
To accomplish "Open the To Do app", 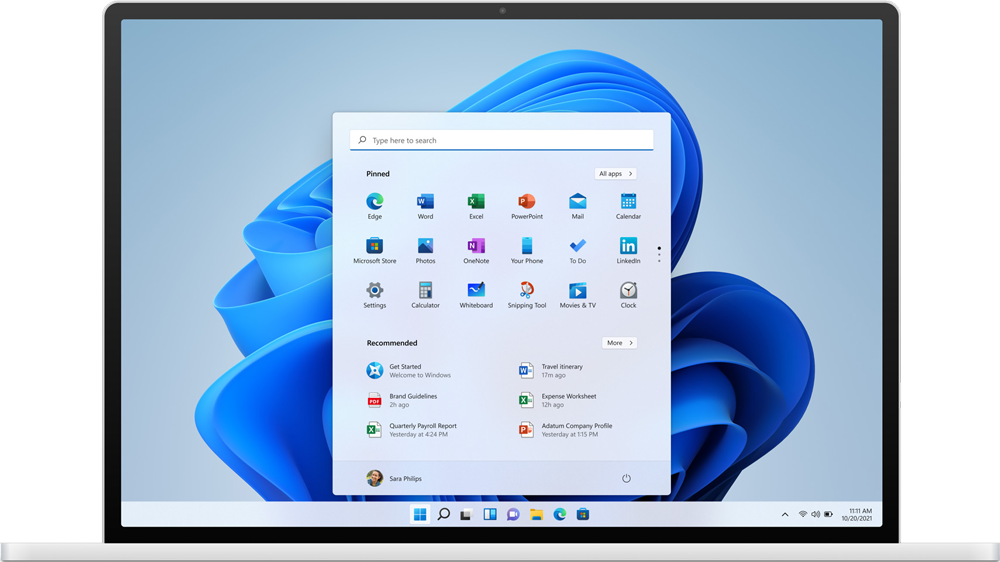I will pyautogui.click(x=577, y=251).
